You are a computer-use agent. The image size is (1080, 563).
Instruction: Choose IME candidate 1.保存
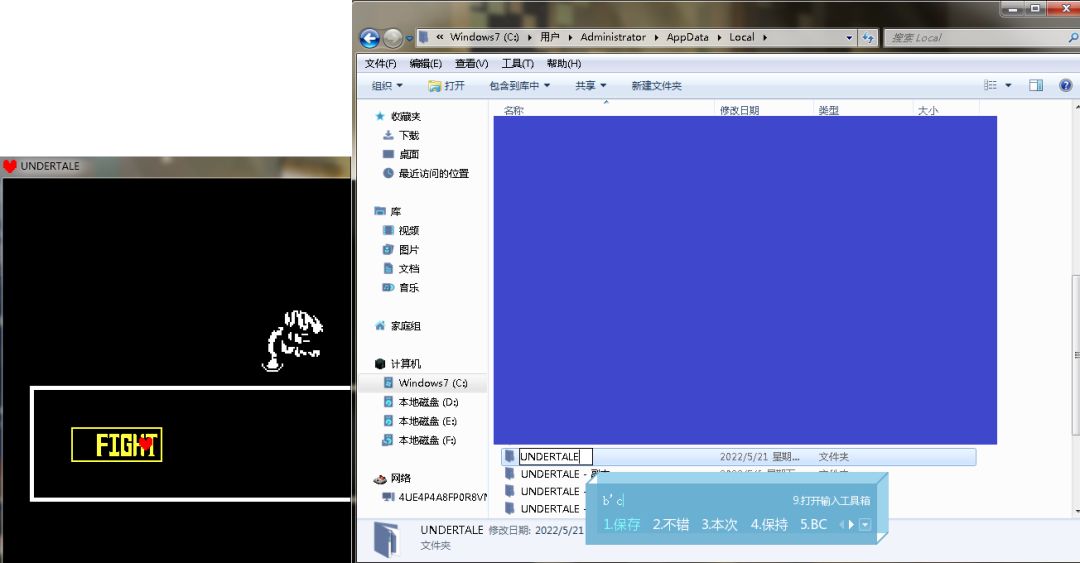(x=621, y=524)
